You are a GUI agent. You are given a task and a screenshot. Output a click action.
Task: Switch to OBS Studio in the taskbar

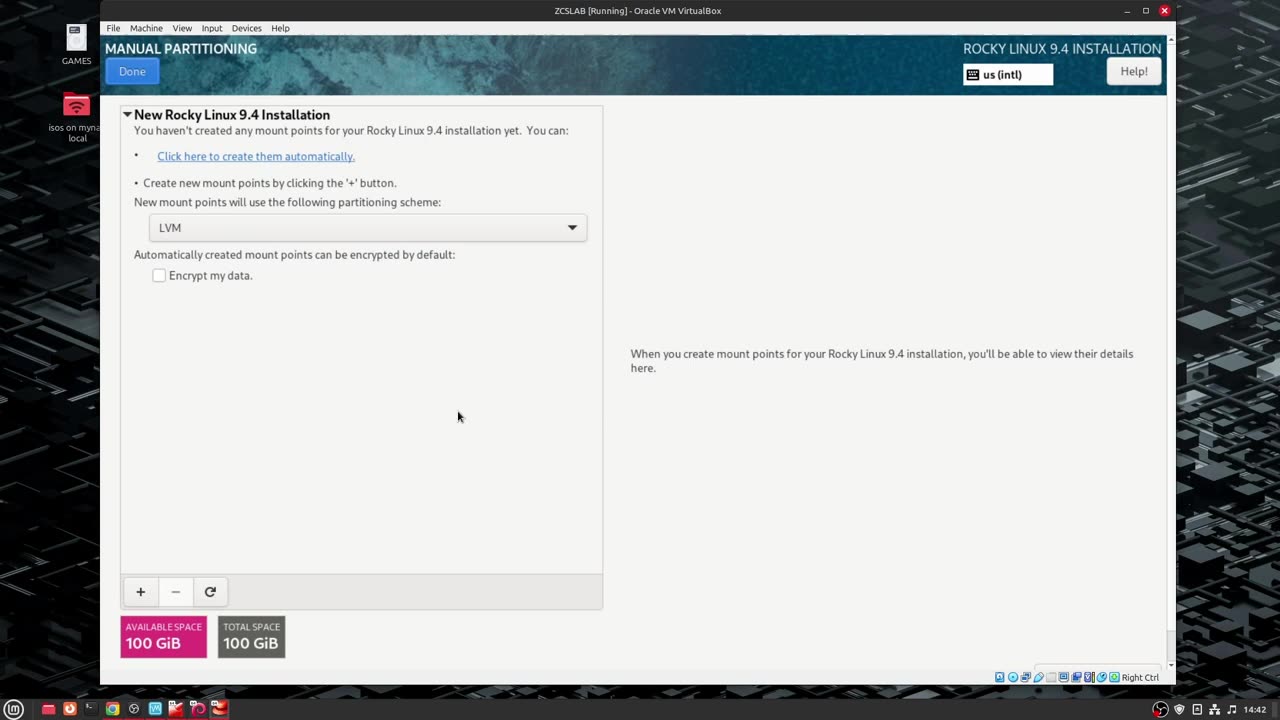pyautogui.click(x=134, y=709)
